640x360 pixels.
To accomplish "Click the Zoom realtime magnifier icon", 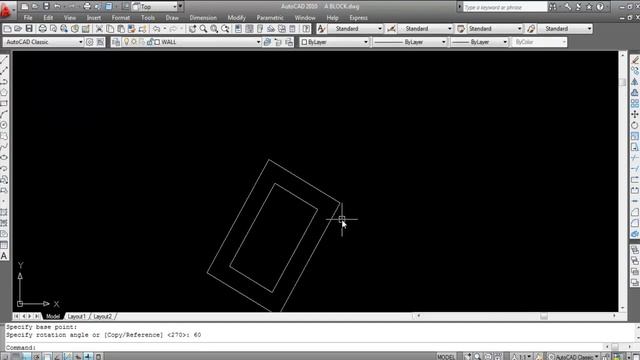I will [x=203, y=29].
